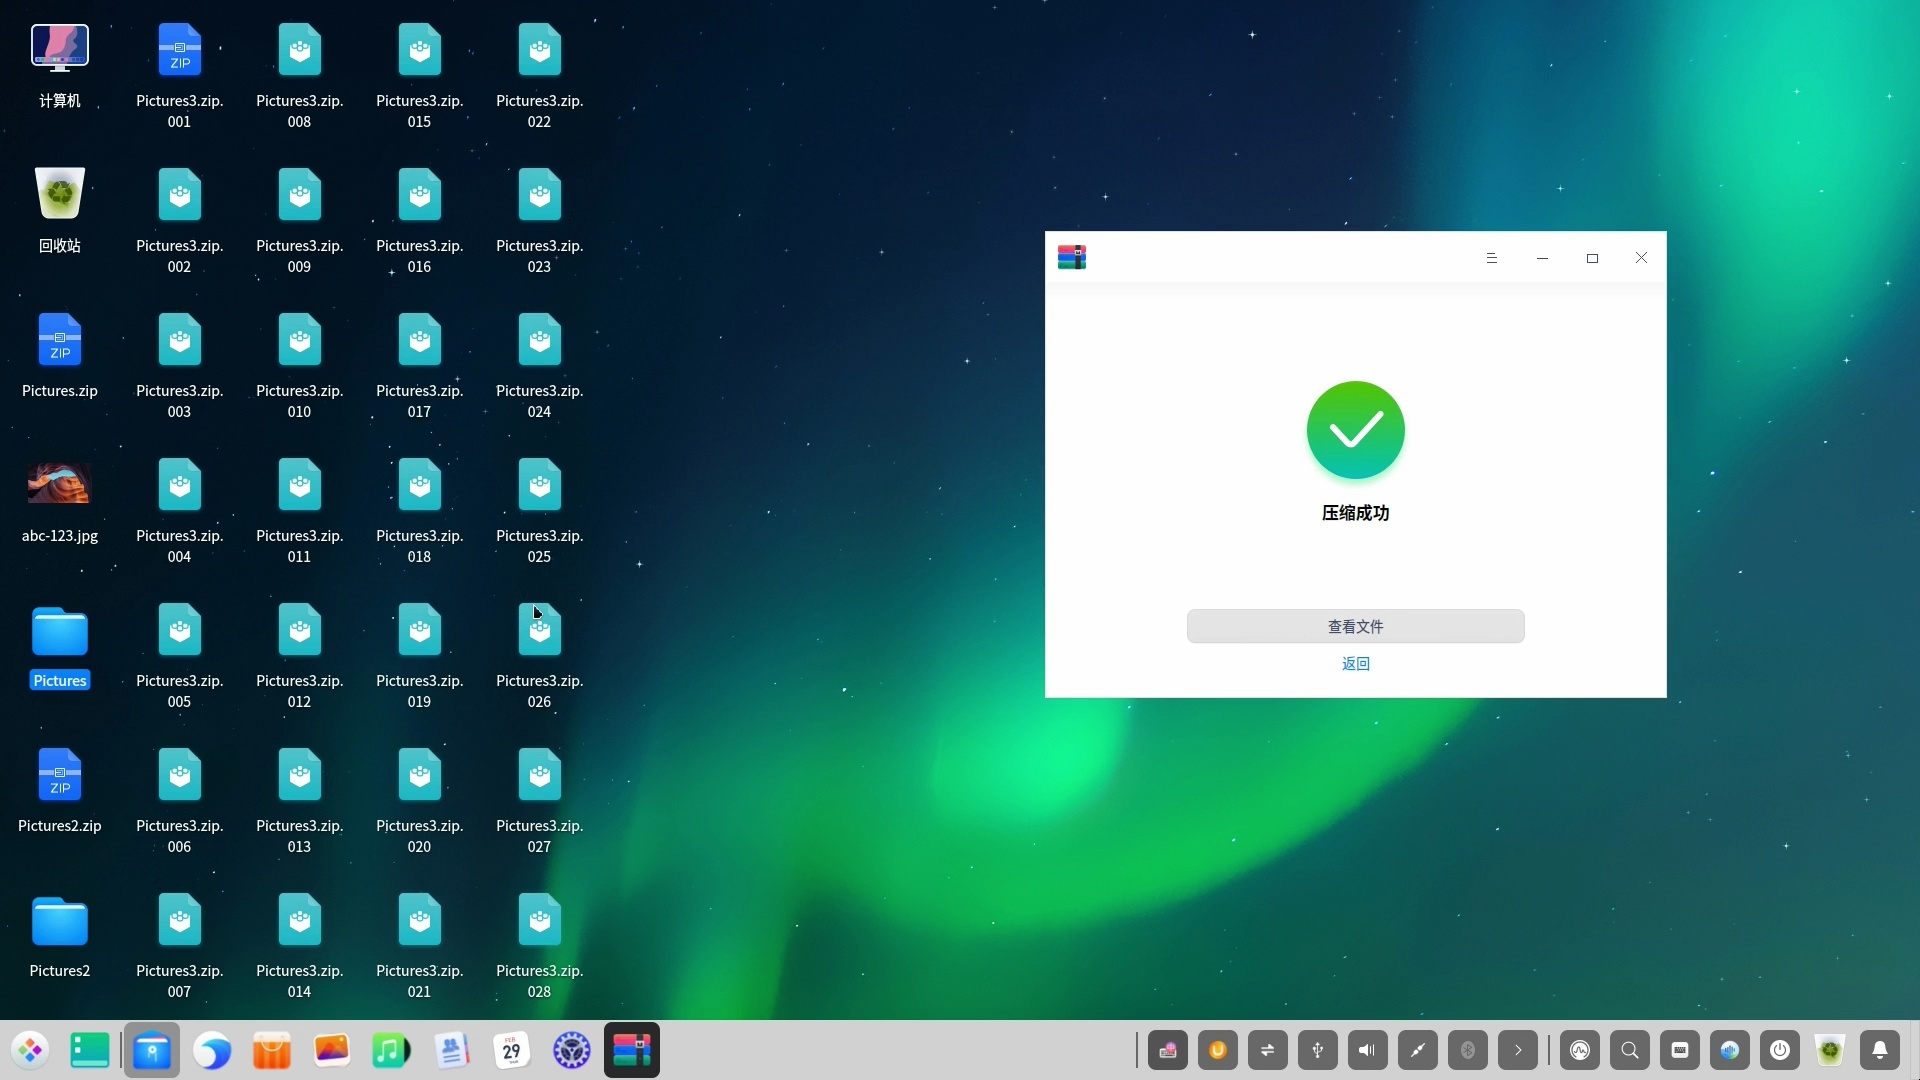Click the 返回 link

point(1355,663)
